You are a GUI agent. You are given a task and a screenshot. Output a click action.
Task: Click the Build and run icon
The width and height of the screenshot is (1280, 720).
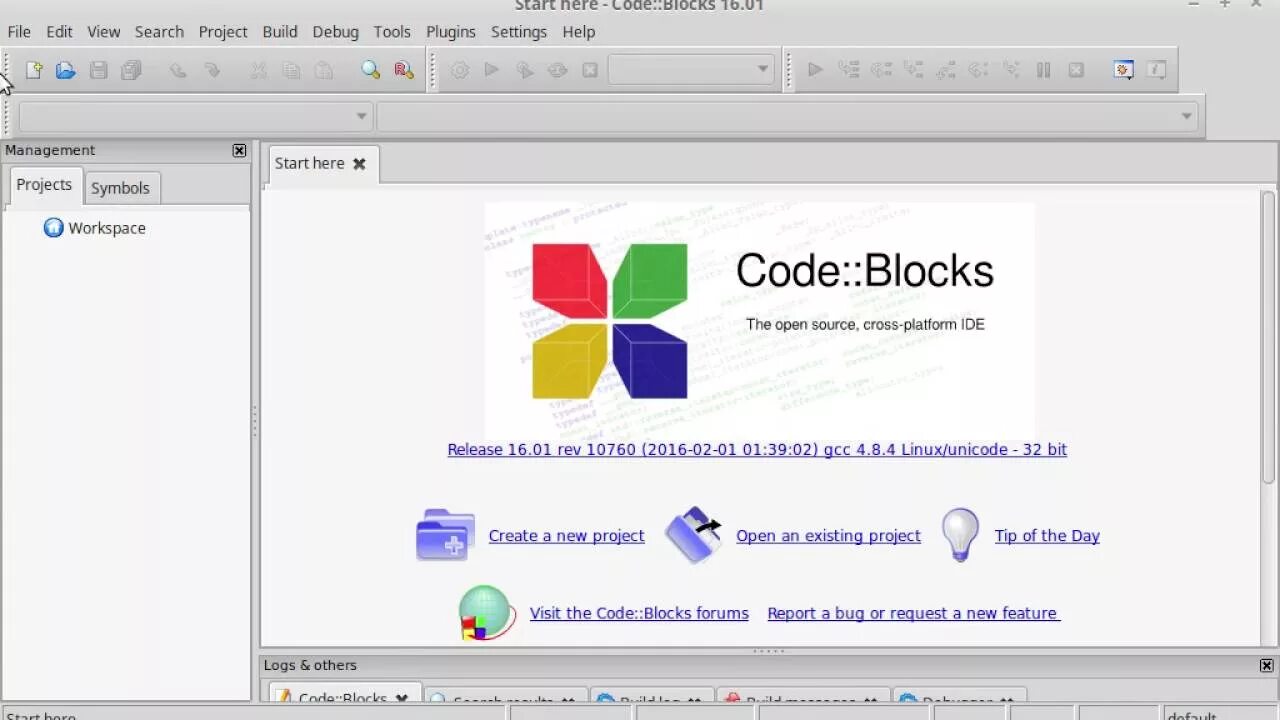tap(524, 70)
